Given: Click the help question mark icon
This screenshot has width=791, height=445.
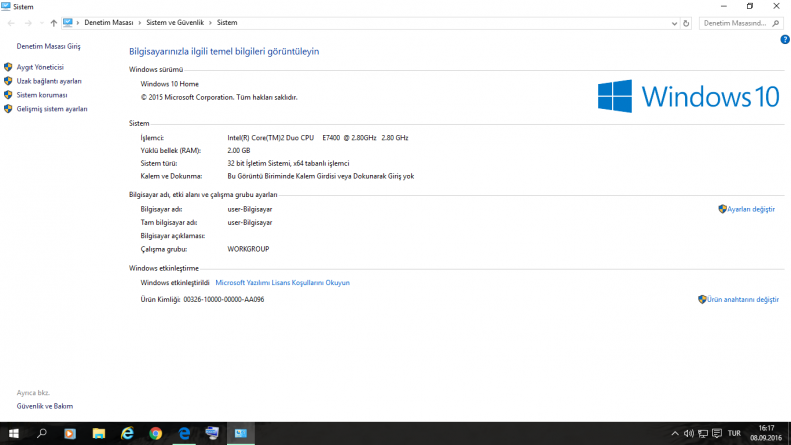Looking at the screenshot, I should (785, 39).
